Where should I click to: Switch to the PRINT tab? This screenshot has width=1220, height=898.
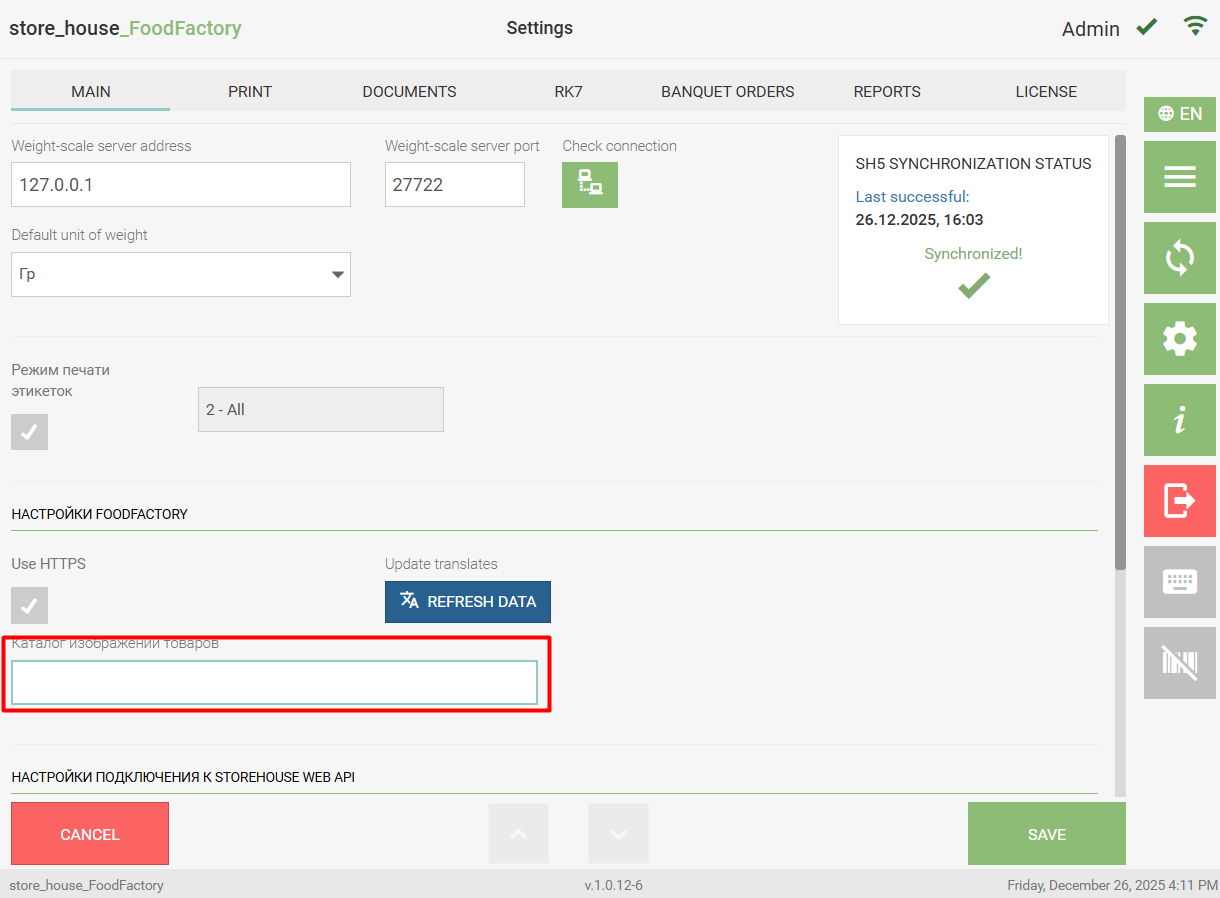click(x=250, y=92)
